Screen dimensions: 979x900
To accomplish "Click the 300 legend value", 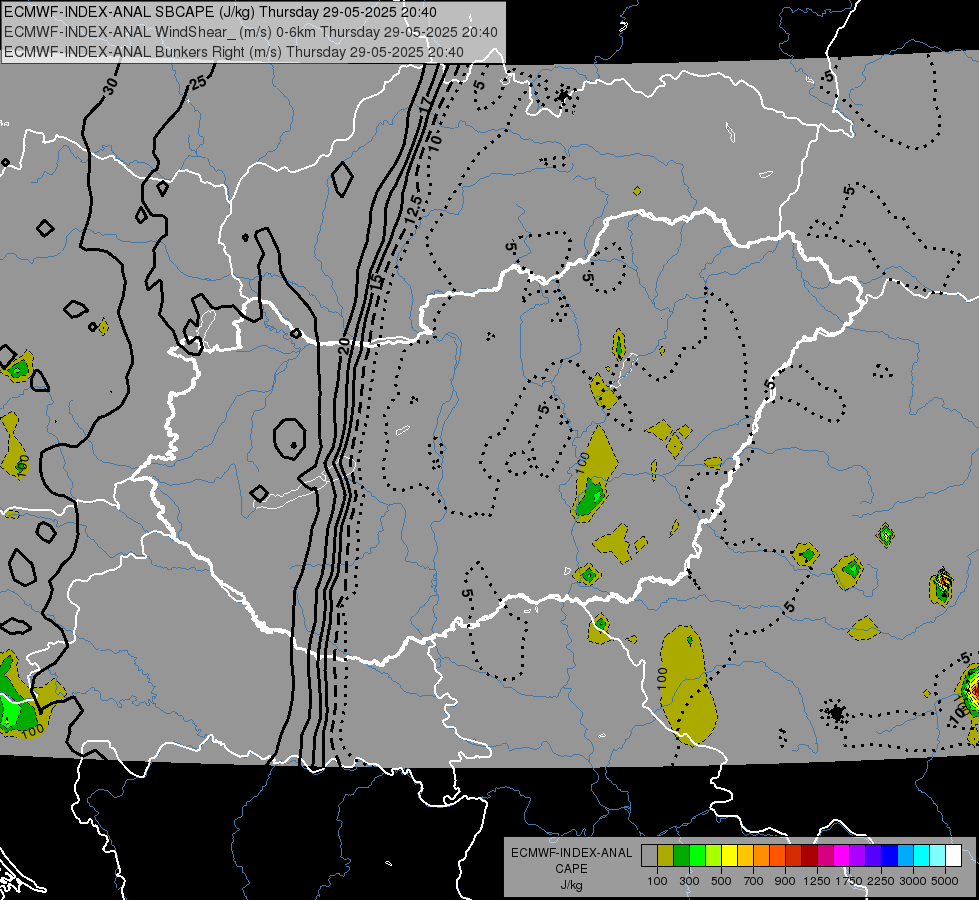I will click(x=689, y=881).
